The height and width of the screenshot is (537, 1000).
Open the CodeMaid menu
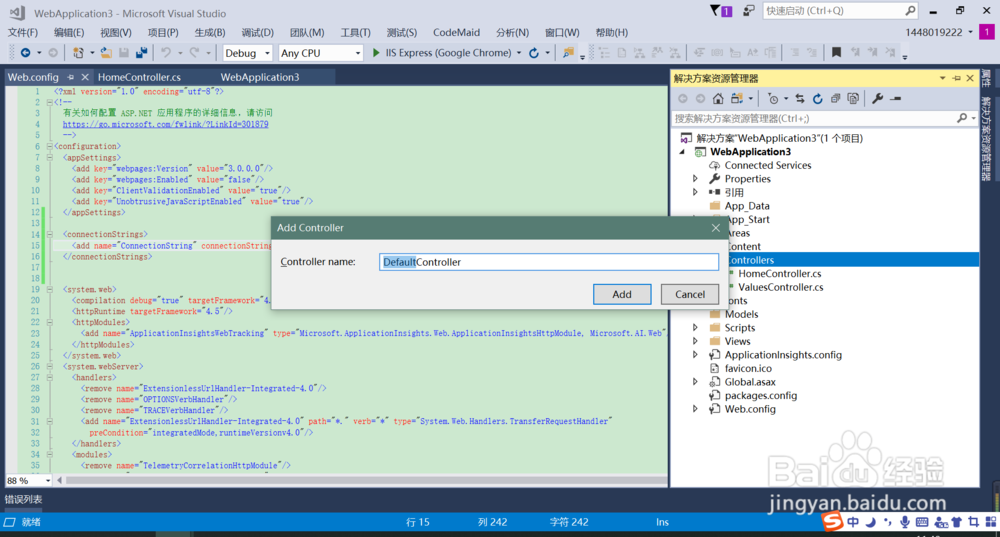[457, 32]
